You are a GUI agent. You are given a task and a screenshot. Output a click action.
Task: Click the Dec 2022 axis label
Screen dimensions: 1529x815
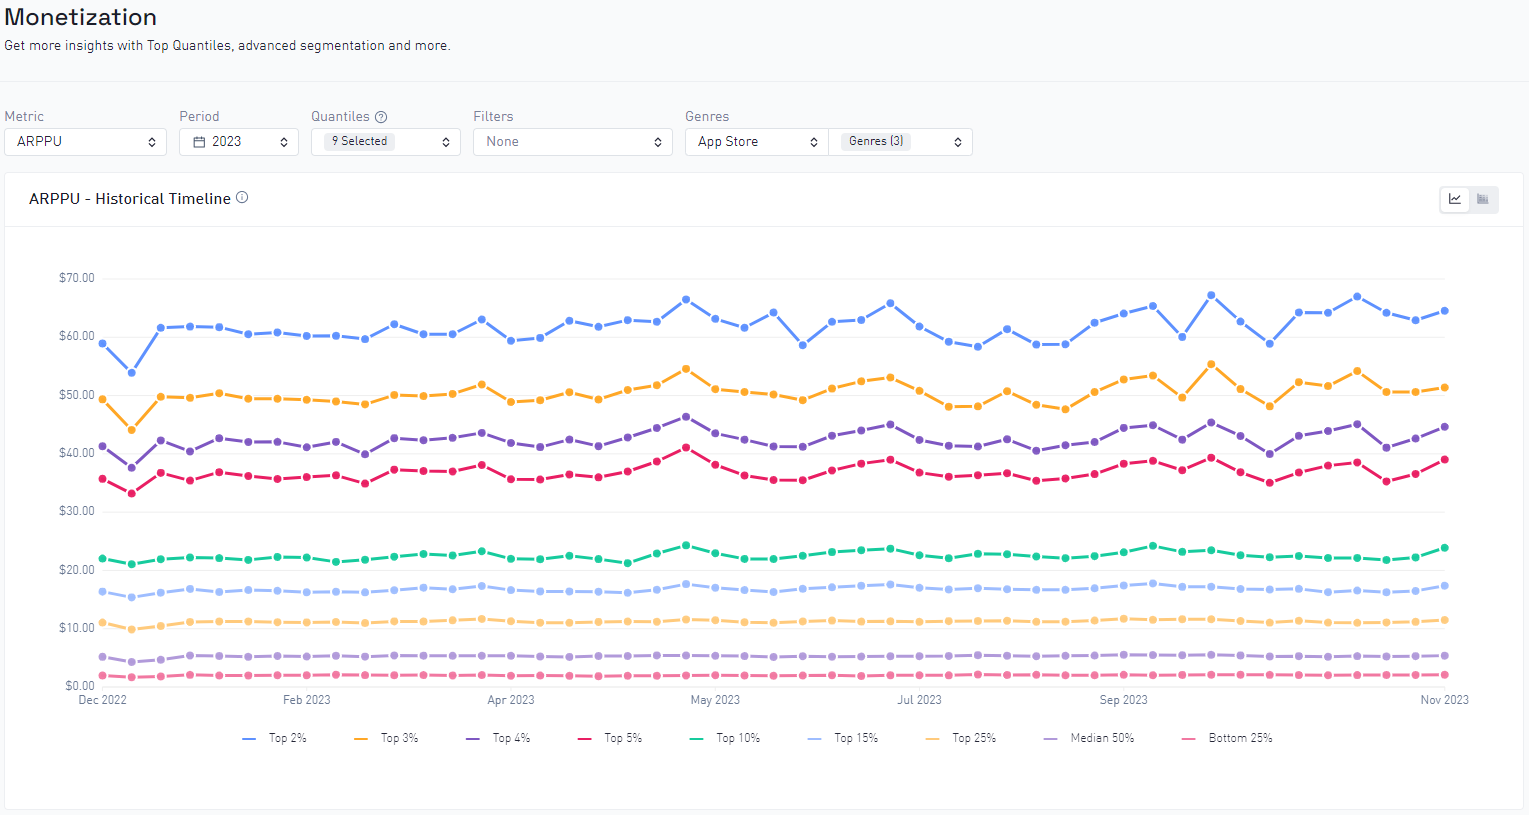pyautogui.click(x=102, y=700)
